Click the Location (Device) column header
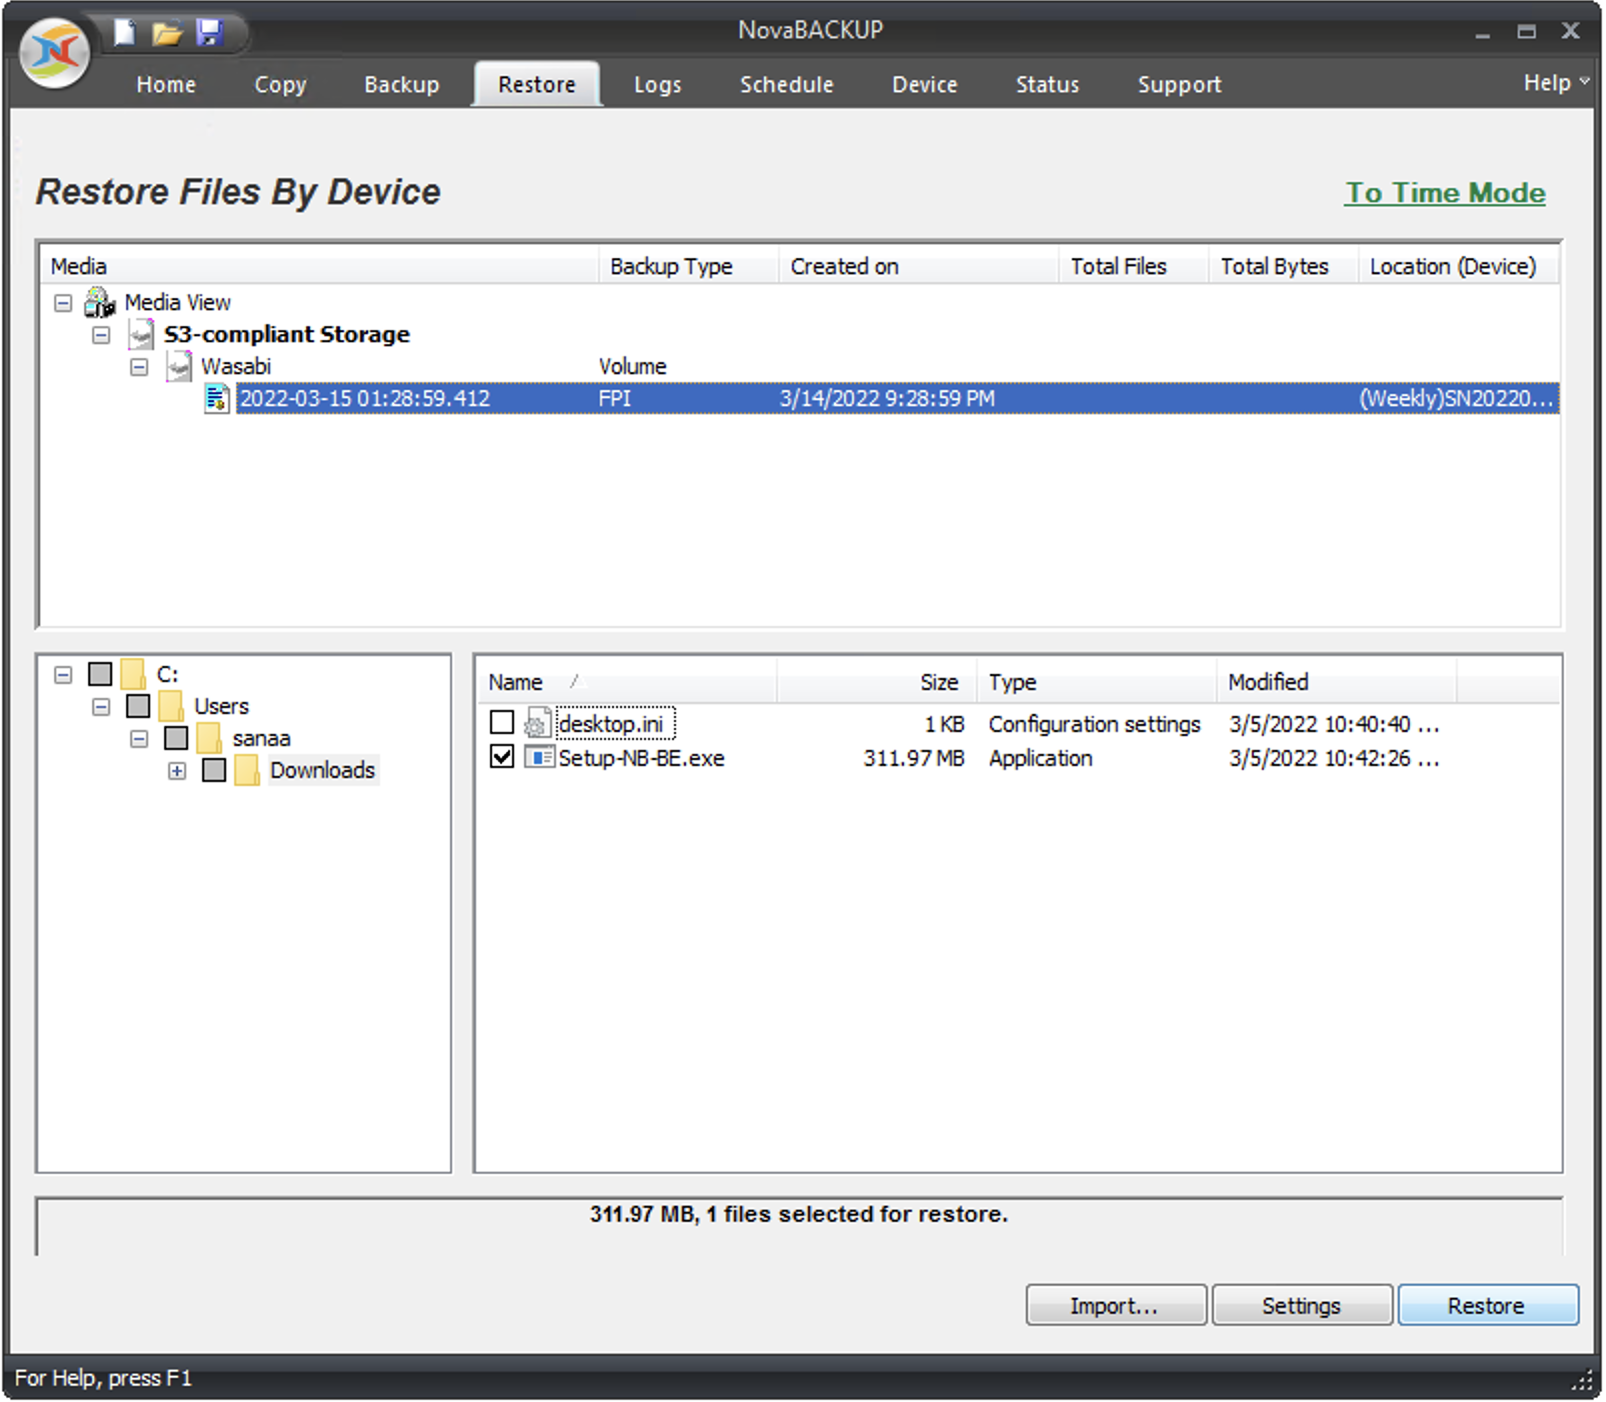 point(1458,266)
